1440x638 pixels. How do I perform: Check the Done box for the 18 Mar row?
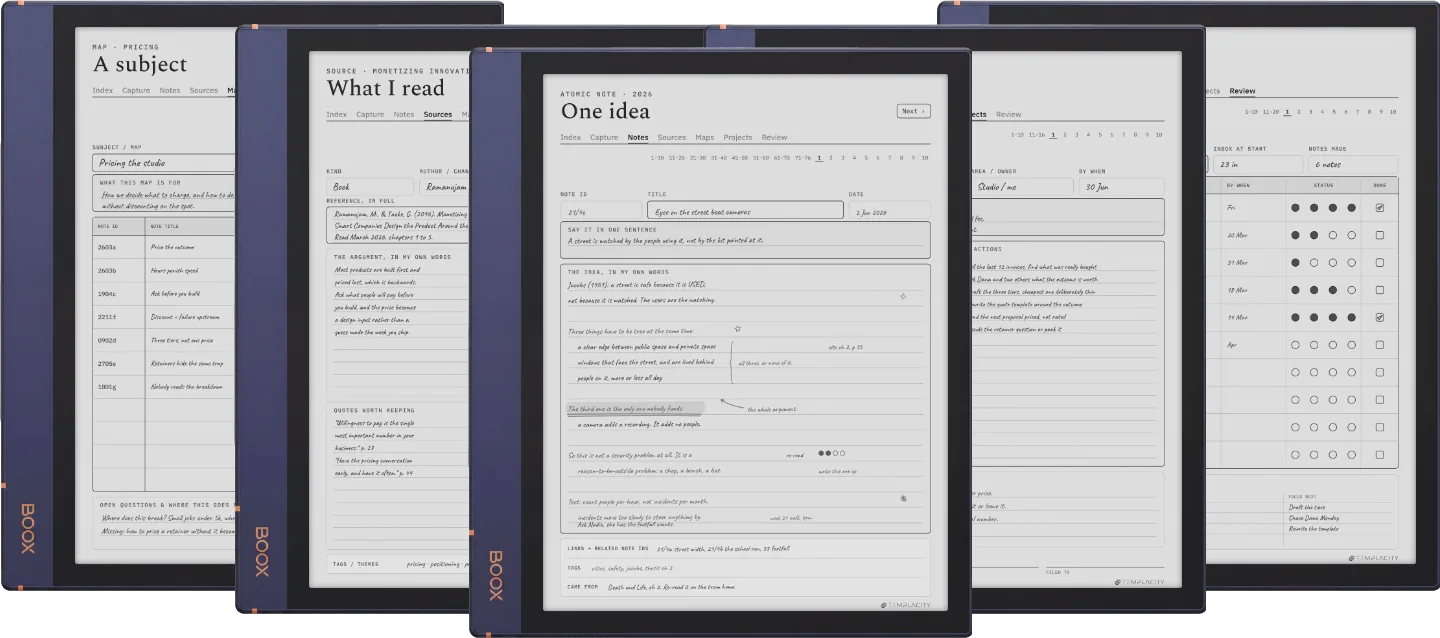click(1380, 290)
